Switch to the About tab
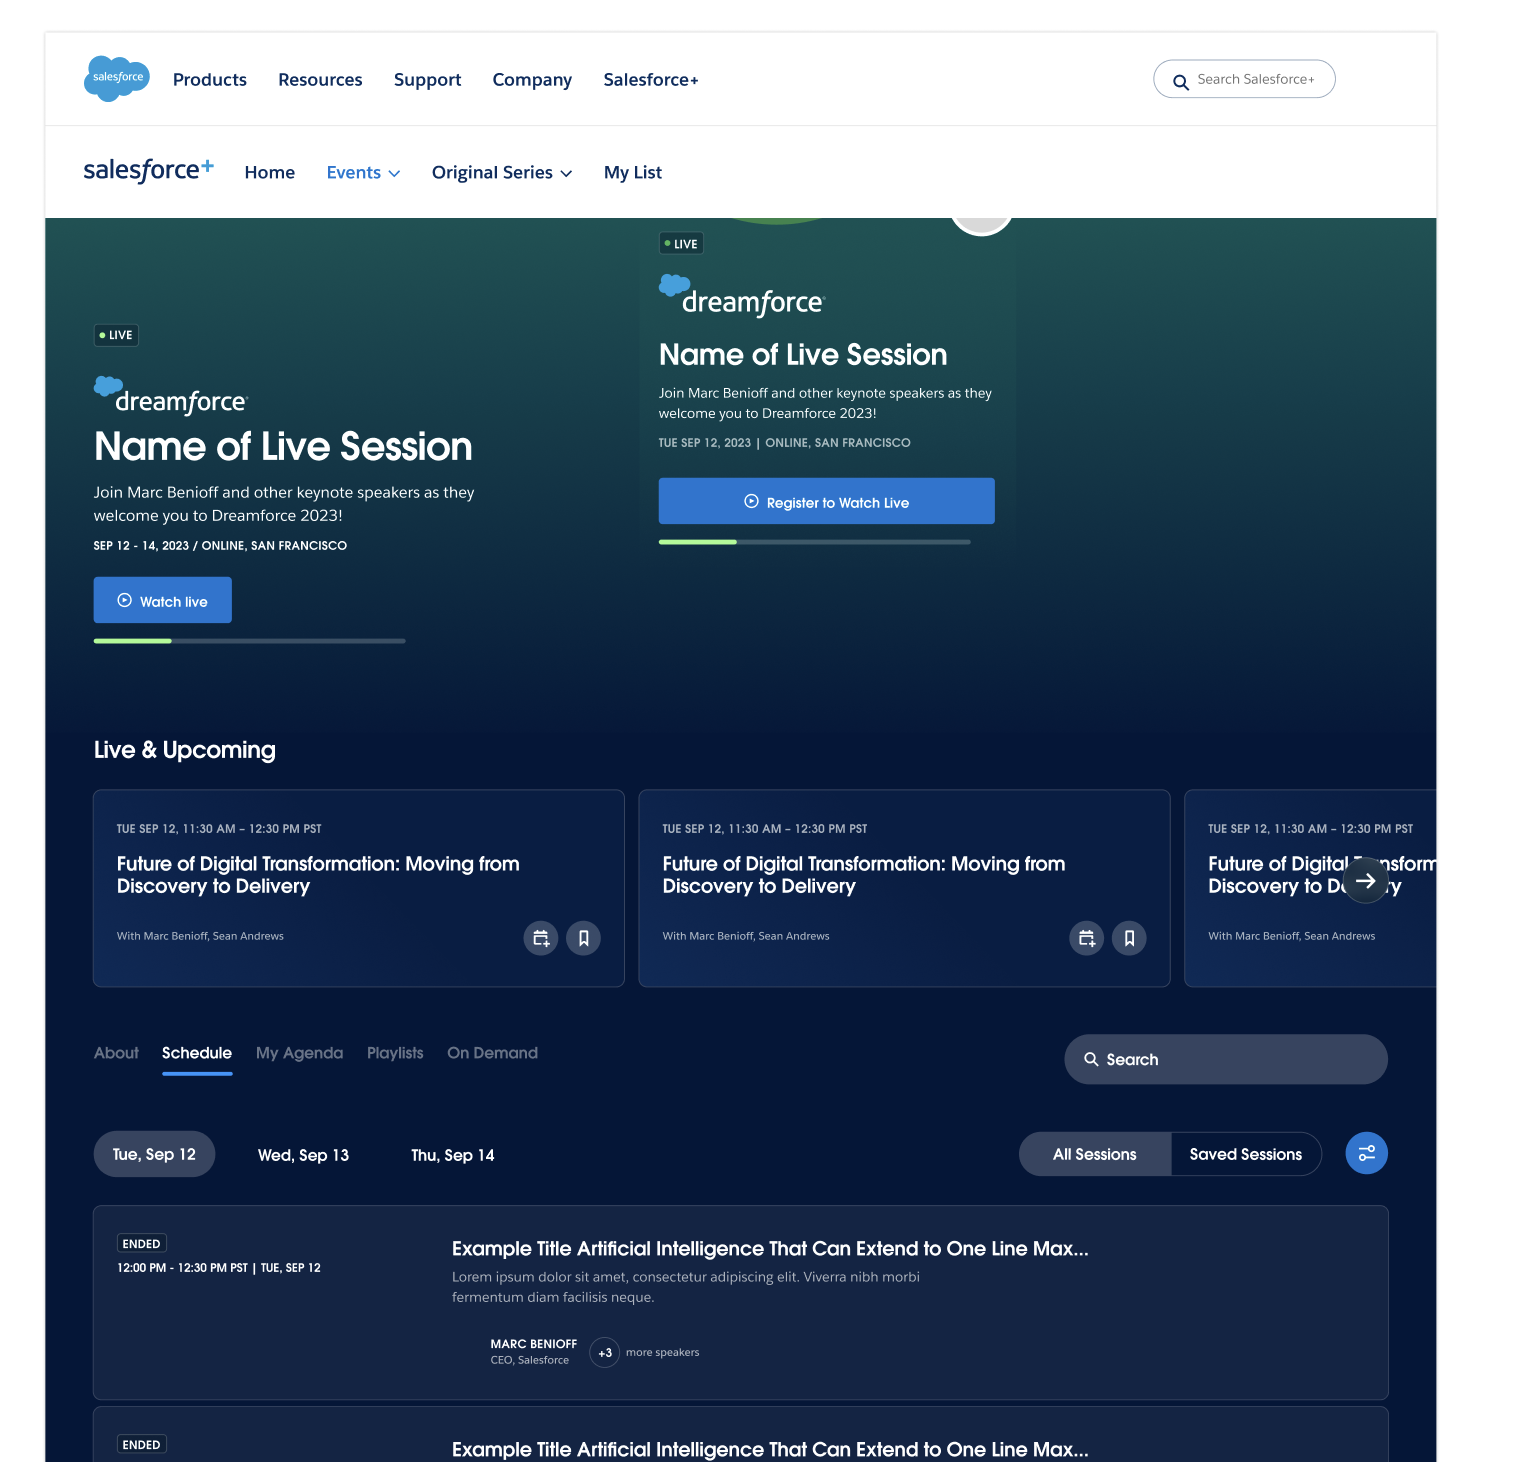This screenshot has height=1462, width=1516. click(x=116, y=1053)
